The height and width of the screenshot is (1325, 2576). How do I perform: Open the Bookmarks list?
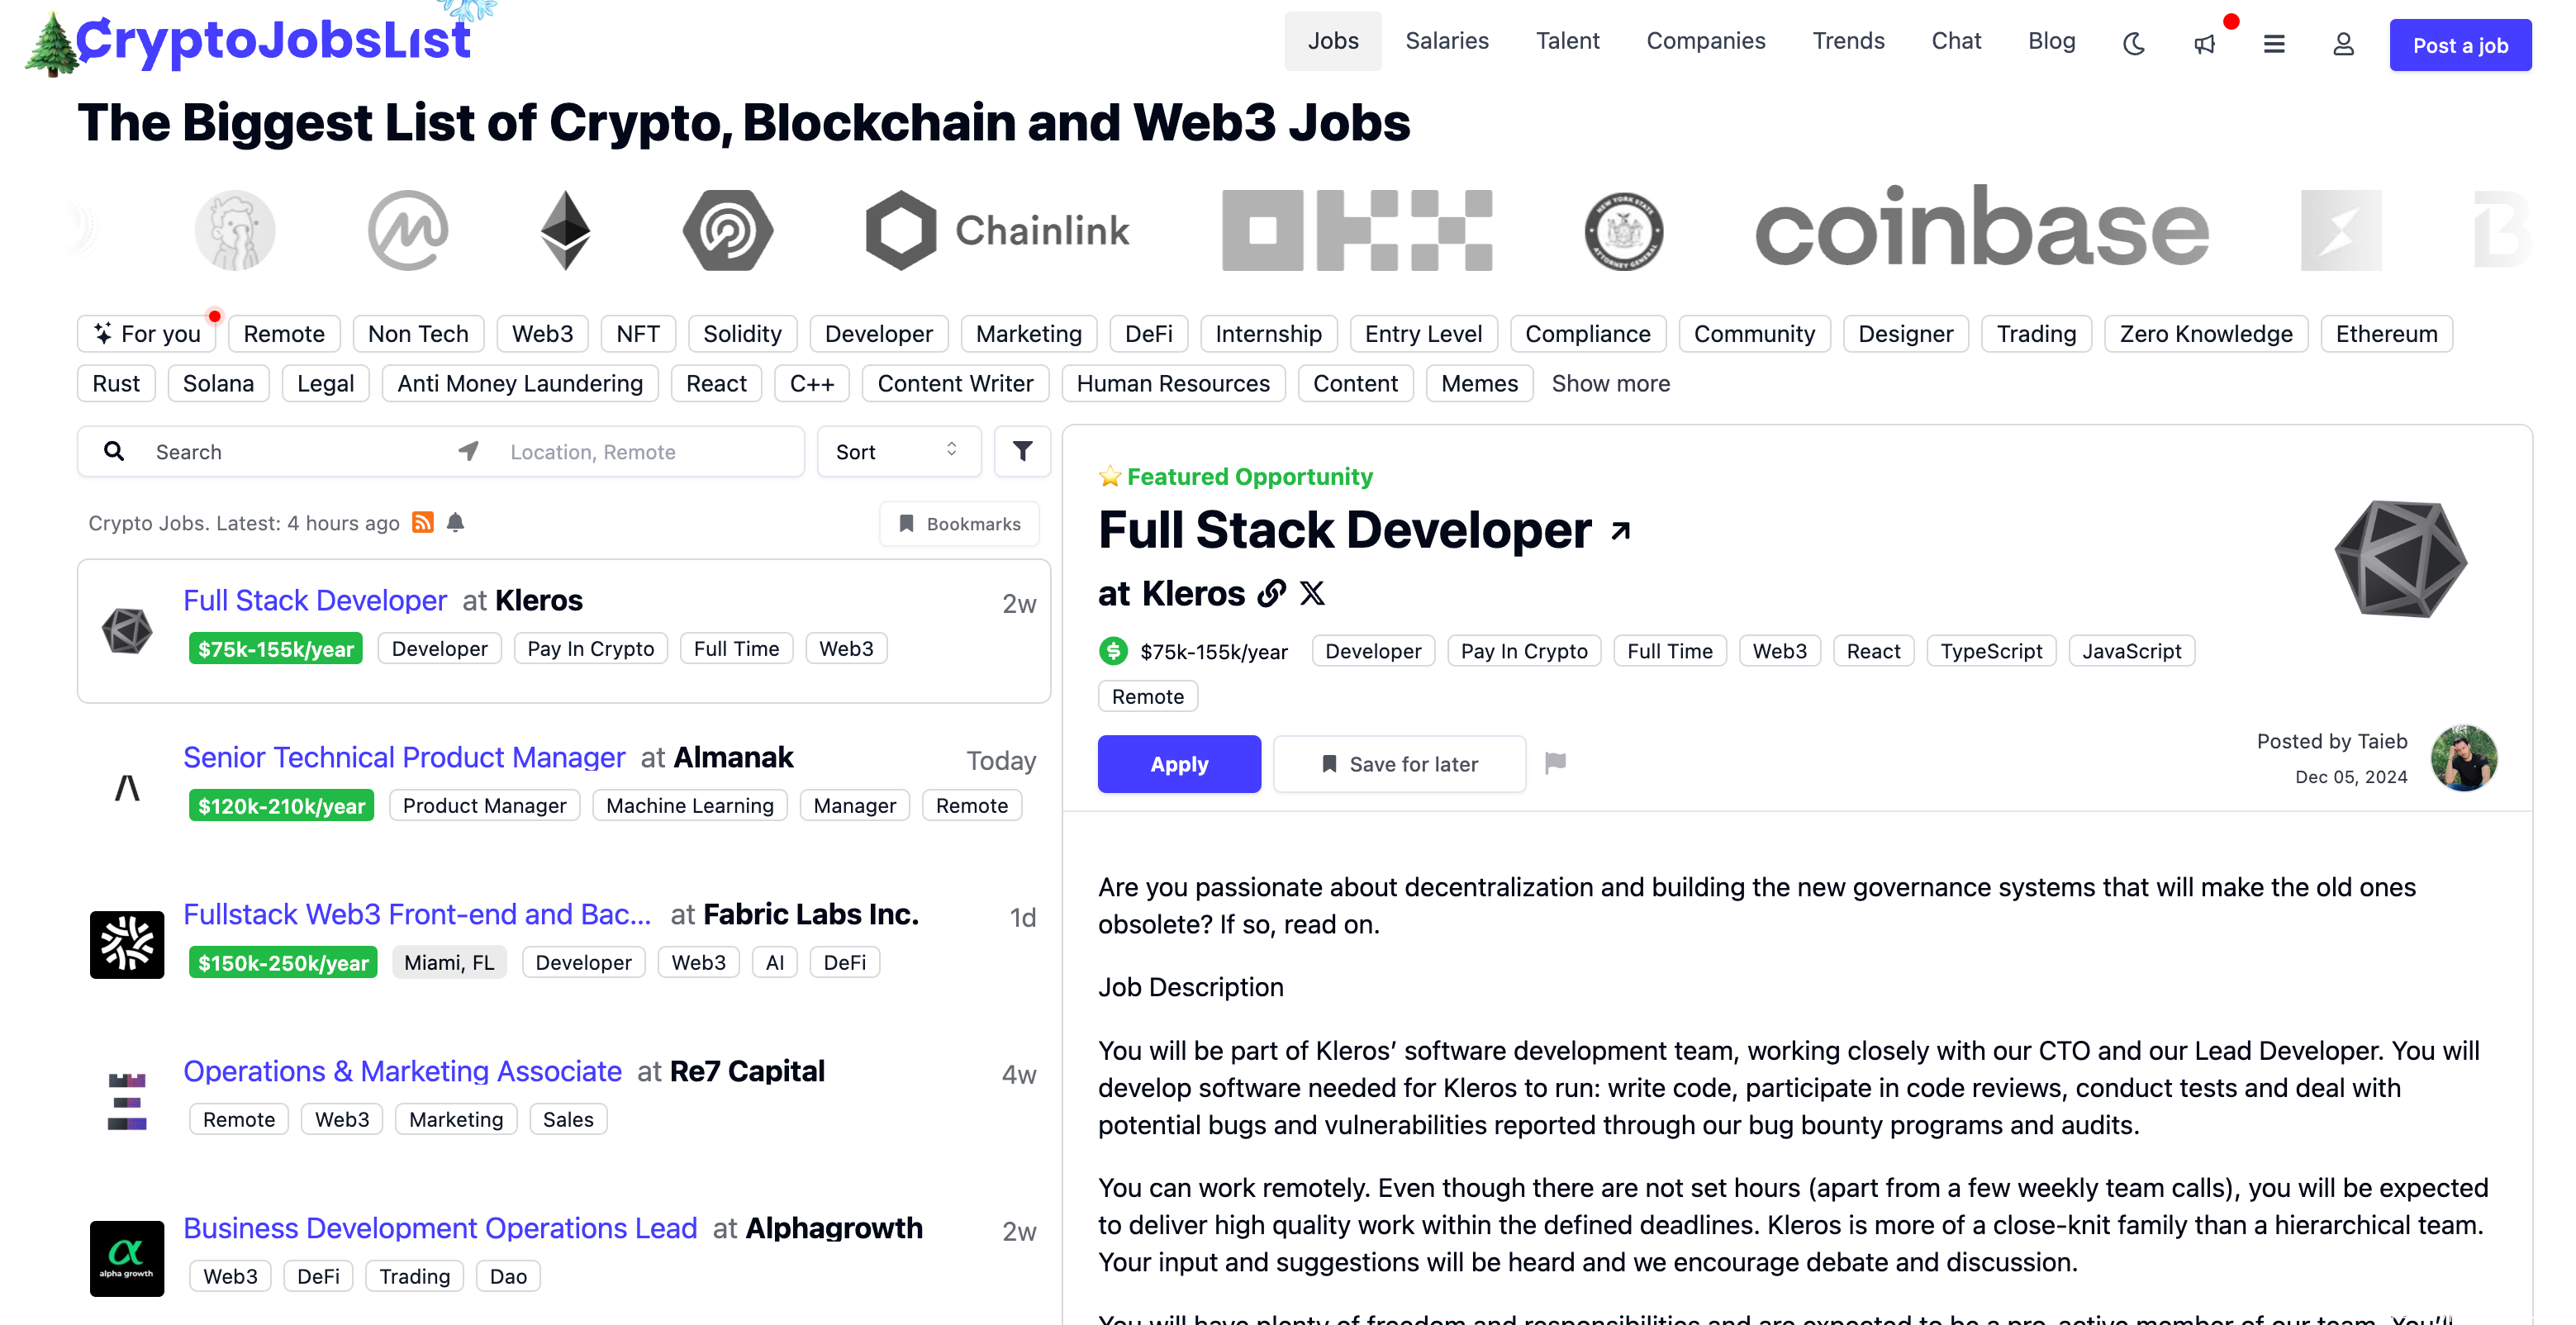pos(959,524)
